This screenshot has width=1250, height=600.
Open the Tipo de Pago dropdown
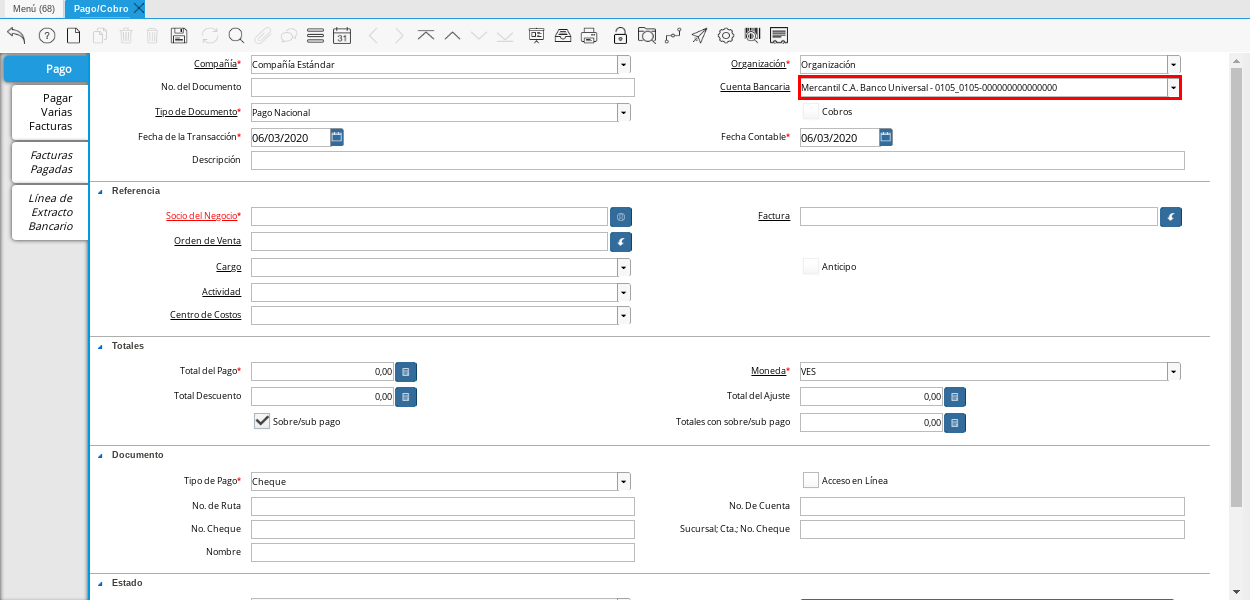click(623, 481)
